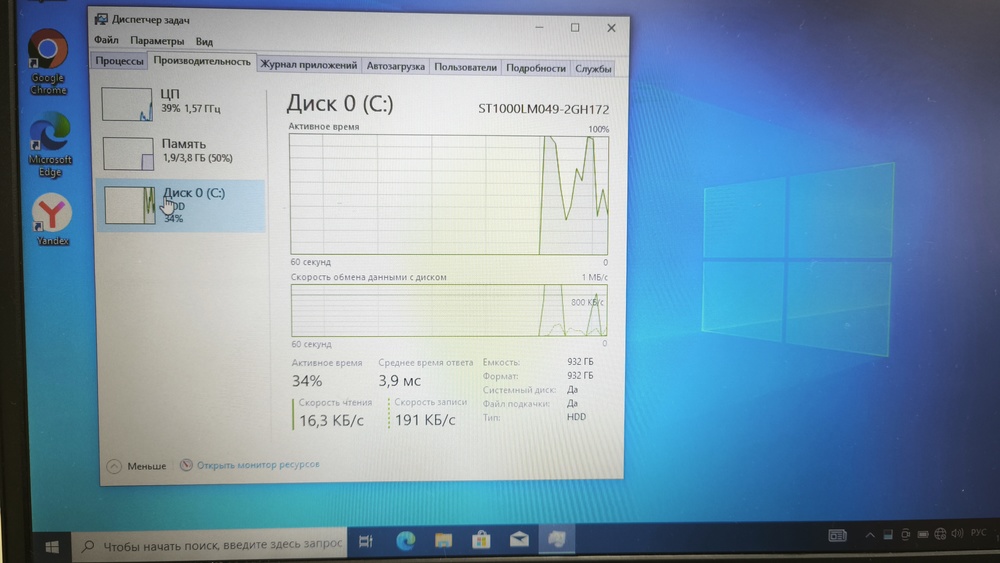Click the 1 МБ/с scale label
Screen dimensions: 1000x563
click(594, 277)
